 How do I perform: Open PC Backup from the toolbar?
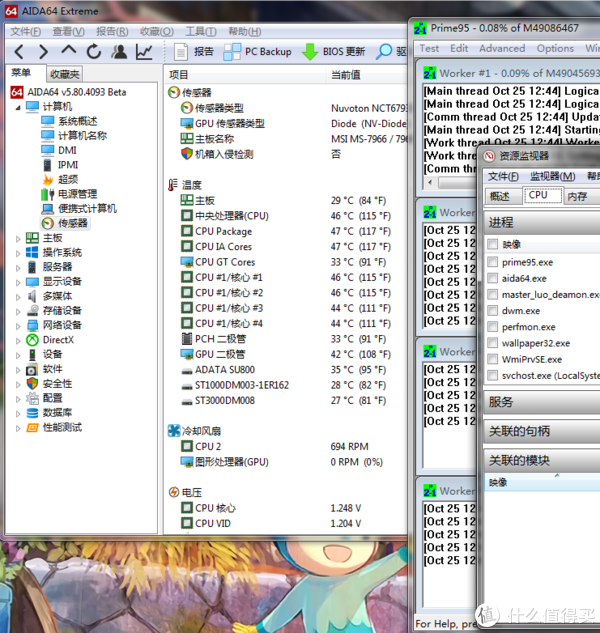click(257, 51)
